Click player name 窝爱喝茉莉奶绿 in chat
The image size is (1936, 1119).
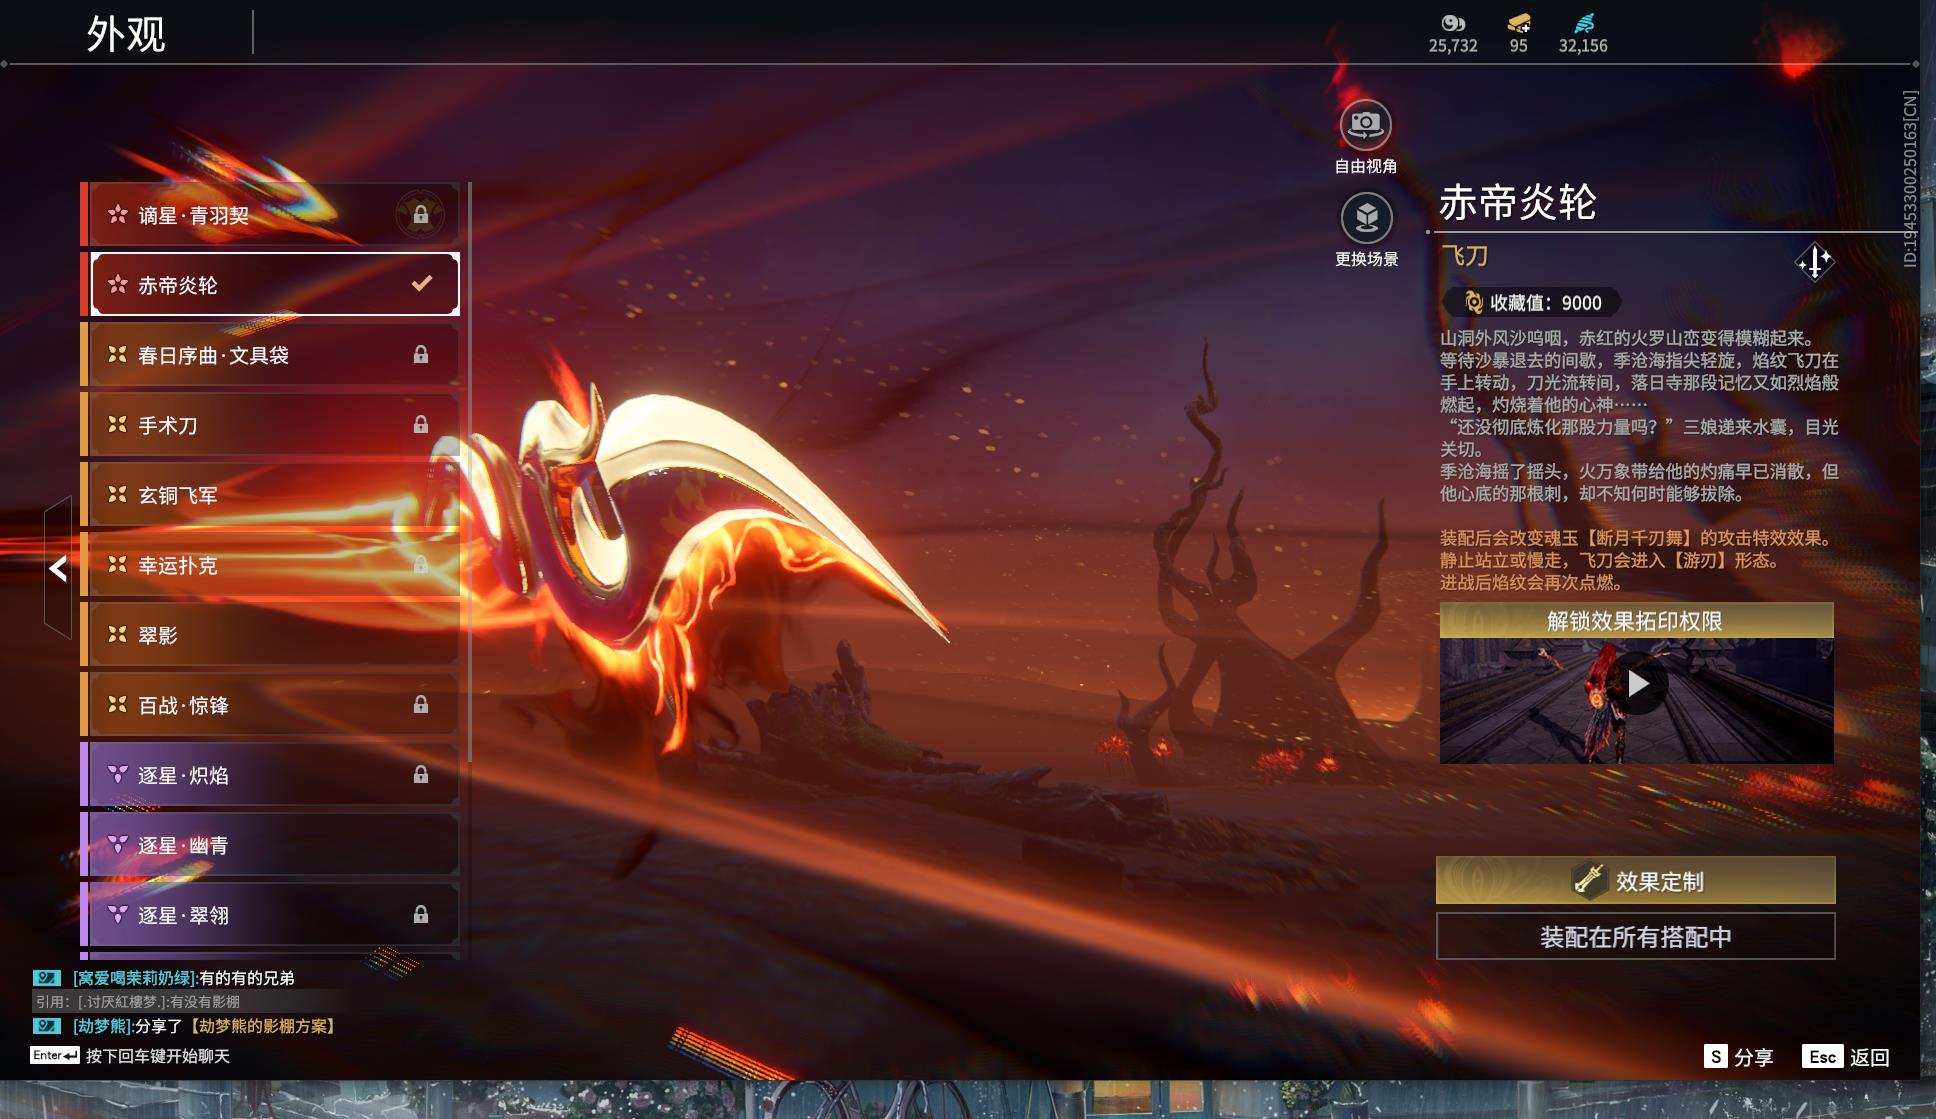point(134,978)
